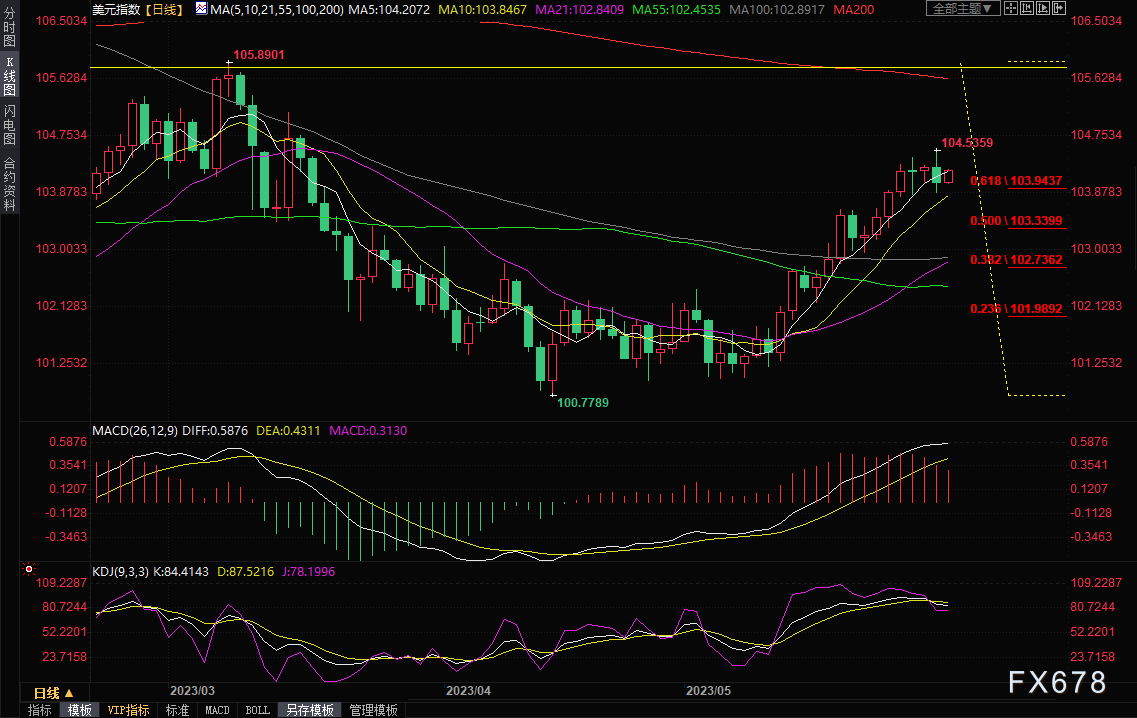Click the red sun marker icon beside KDJ
Viewport: 1137px width, 718px height.
(28, 569)
